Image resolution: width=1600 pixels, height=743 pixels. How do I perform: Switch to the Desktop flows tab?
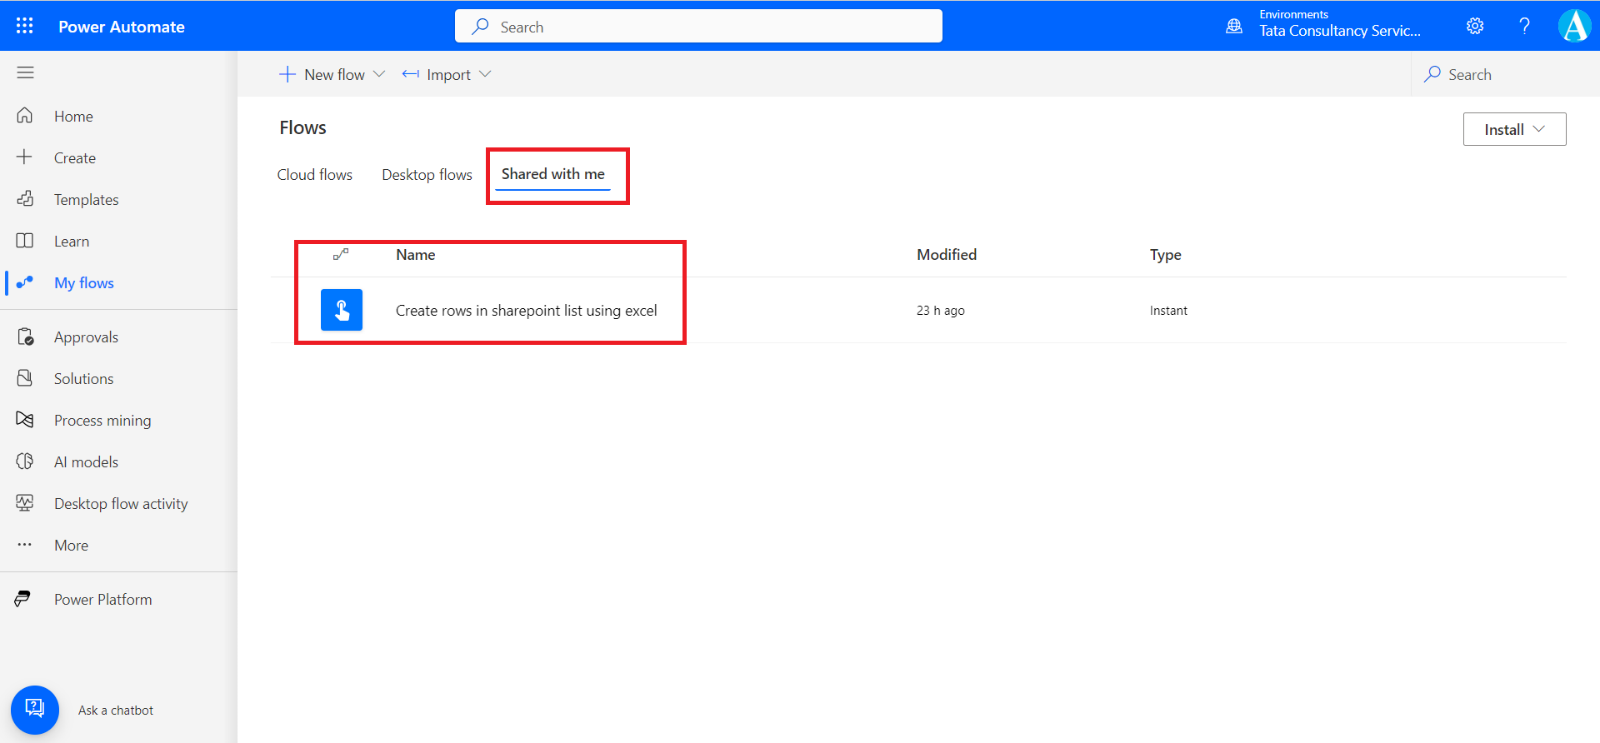pos(427,175)
